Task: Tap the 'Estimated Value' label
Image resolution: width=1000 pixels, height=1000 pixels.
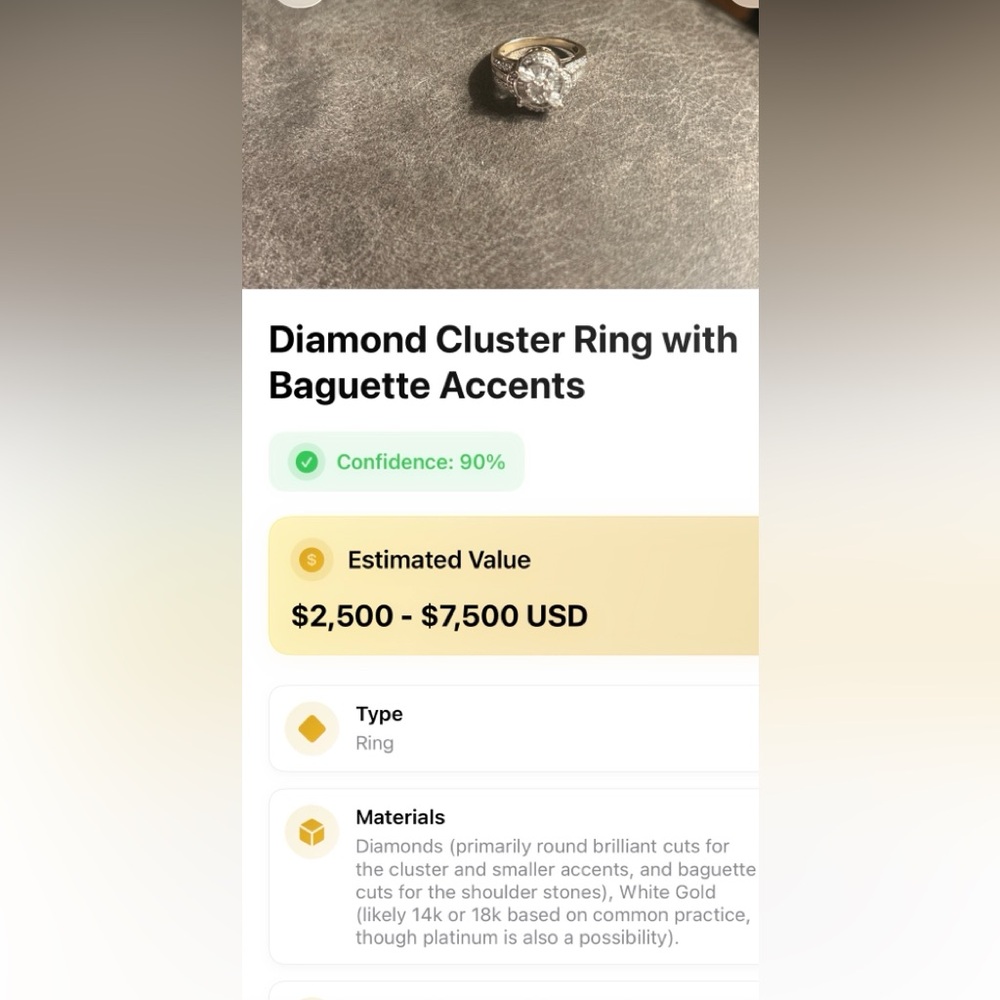Action: click(439, 560)
